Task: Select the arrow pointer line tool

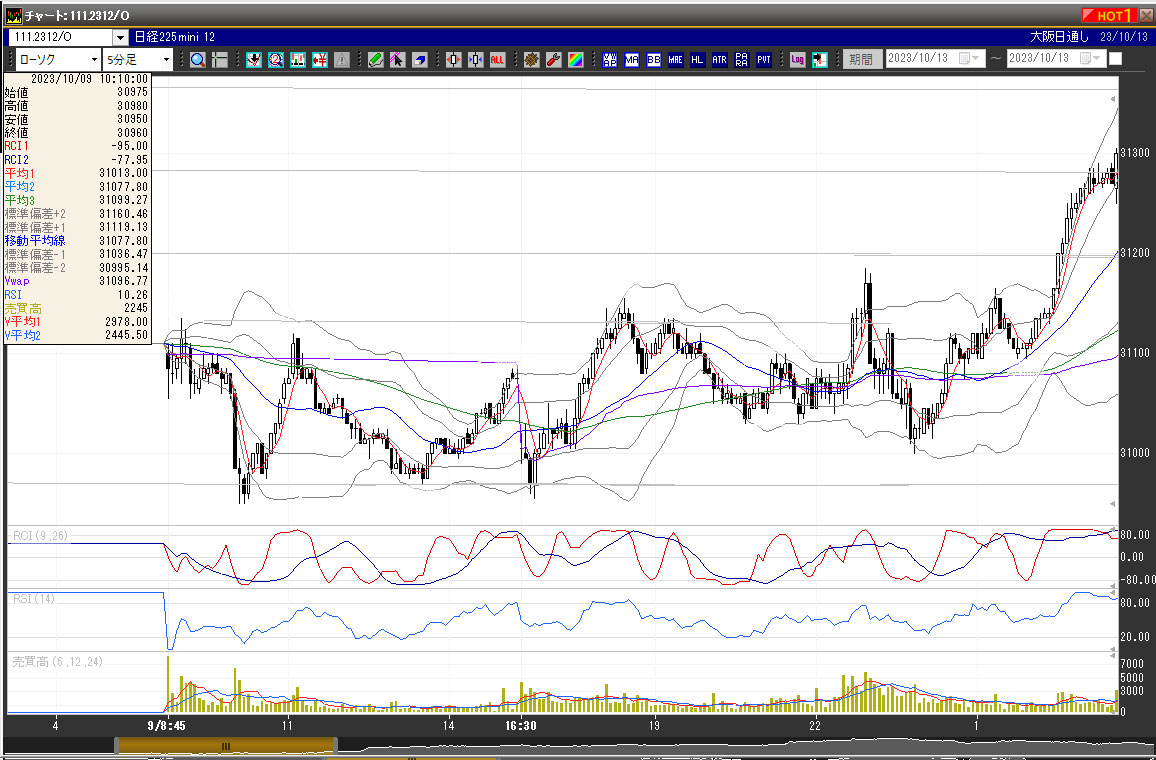Action: pyautogui.click(x=397, y=60)
